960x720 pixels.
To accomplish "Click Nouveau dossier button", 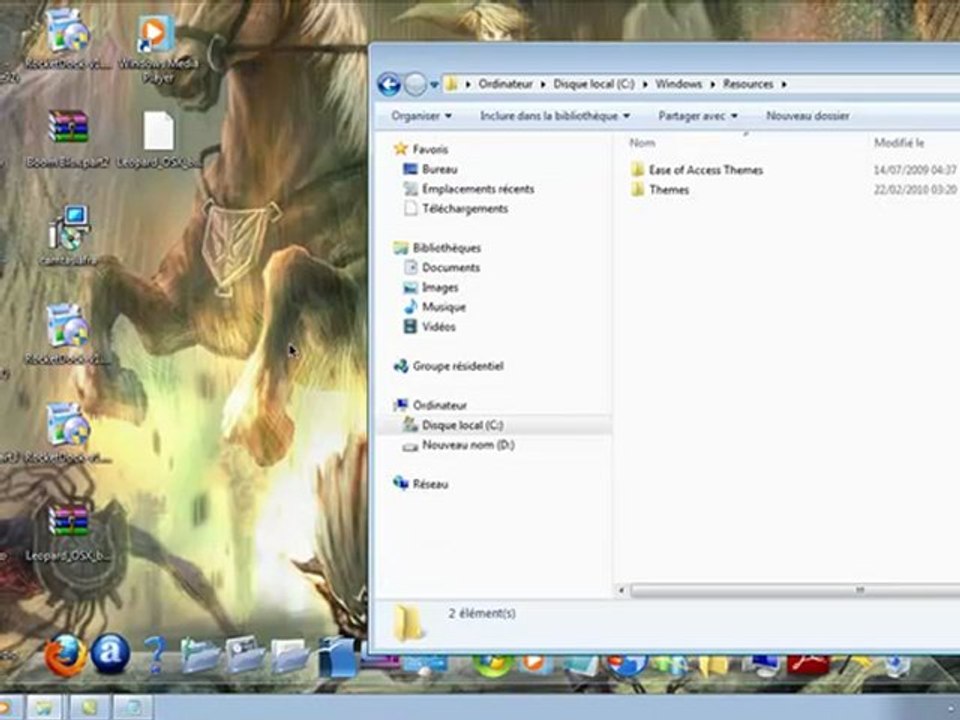I will pyautogui.click(x=808, y=116).
